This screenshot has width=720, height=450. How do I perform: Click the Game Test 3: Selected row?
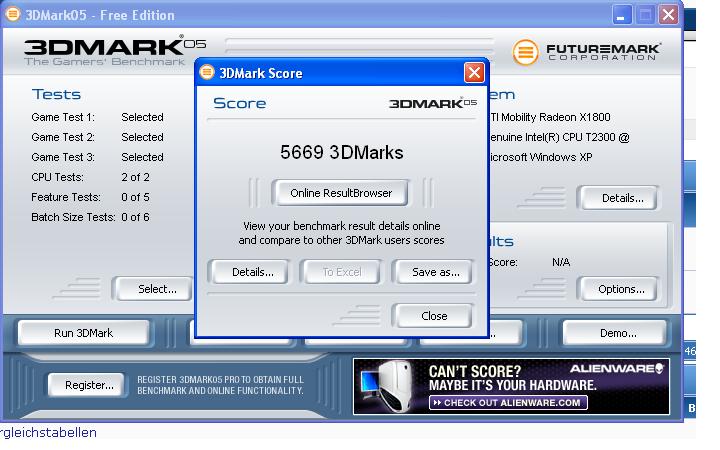click(97, 157)
